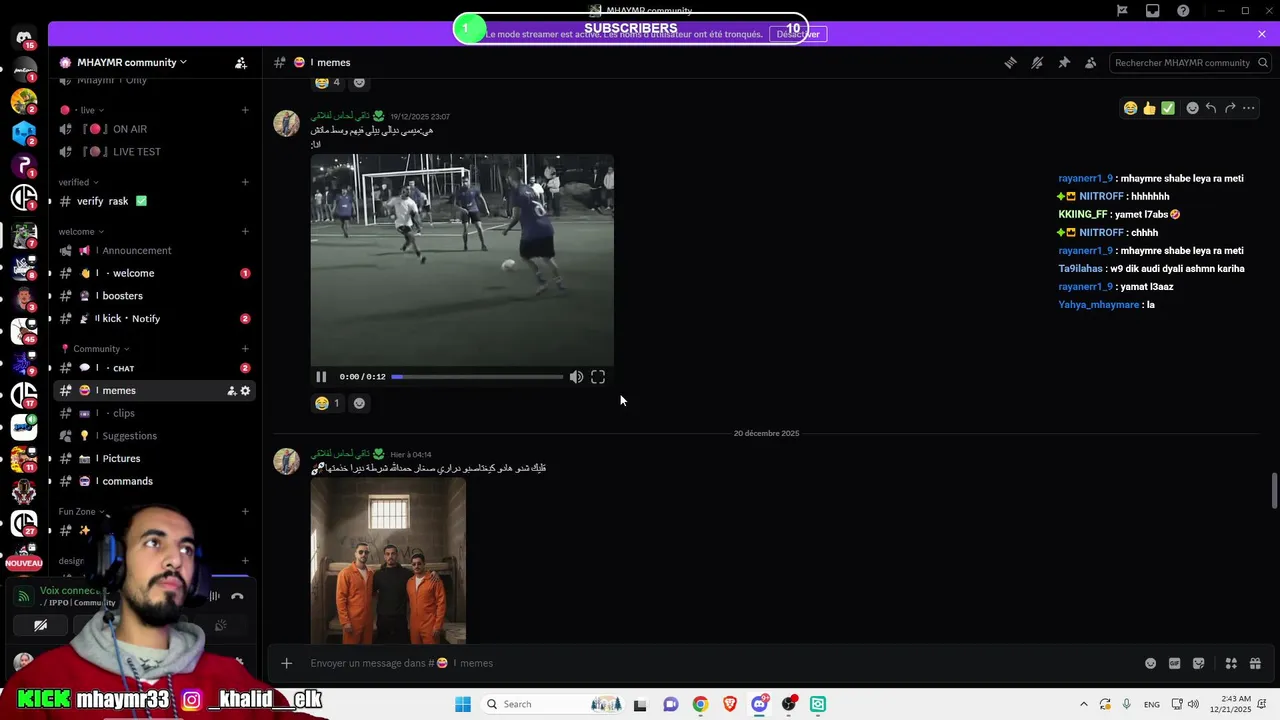Click invite people icon beside server name

pos(241,62)
